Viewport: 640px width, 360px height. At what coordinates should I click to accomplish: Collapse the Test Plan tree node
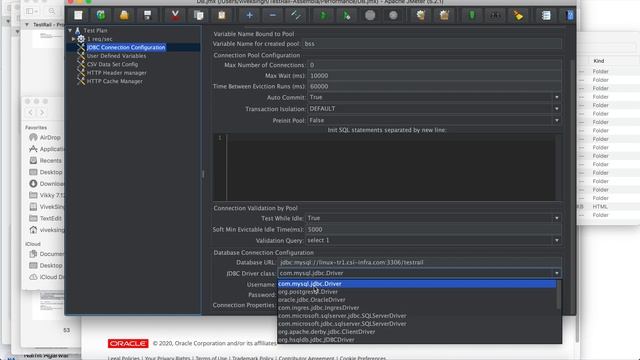[70, 31]
